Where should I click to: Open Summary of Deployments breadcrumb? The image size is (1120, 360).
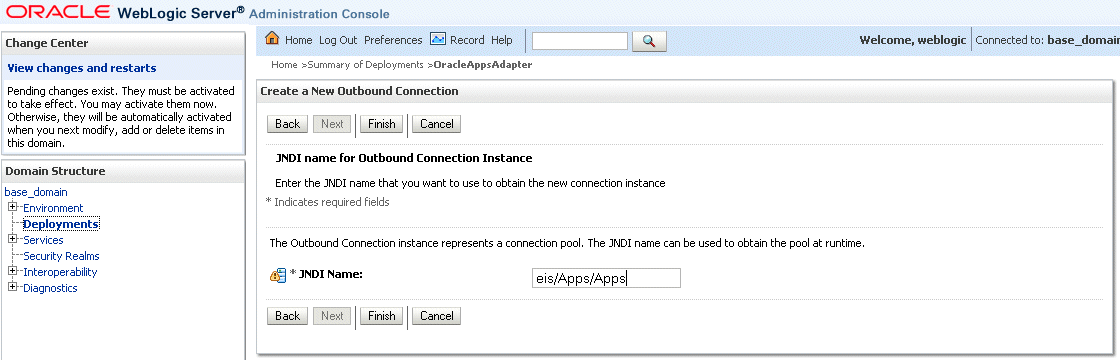pos(365,64)
